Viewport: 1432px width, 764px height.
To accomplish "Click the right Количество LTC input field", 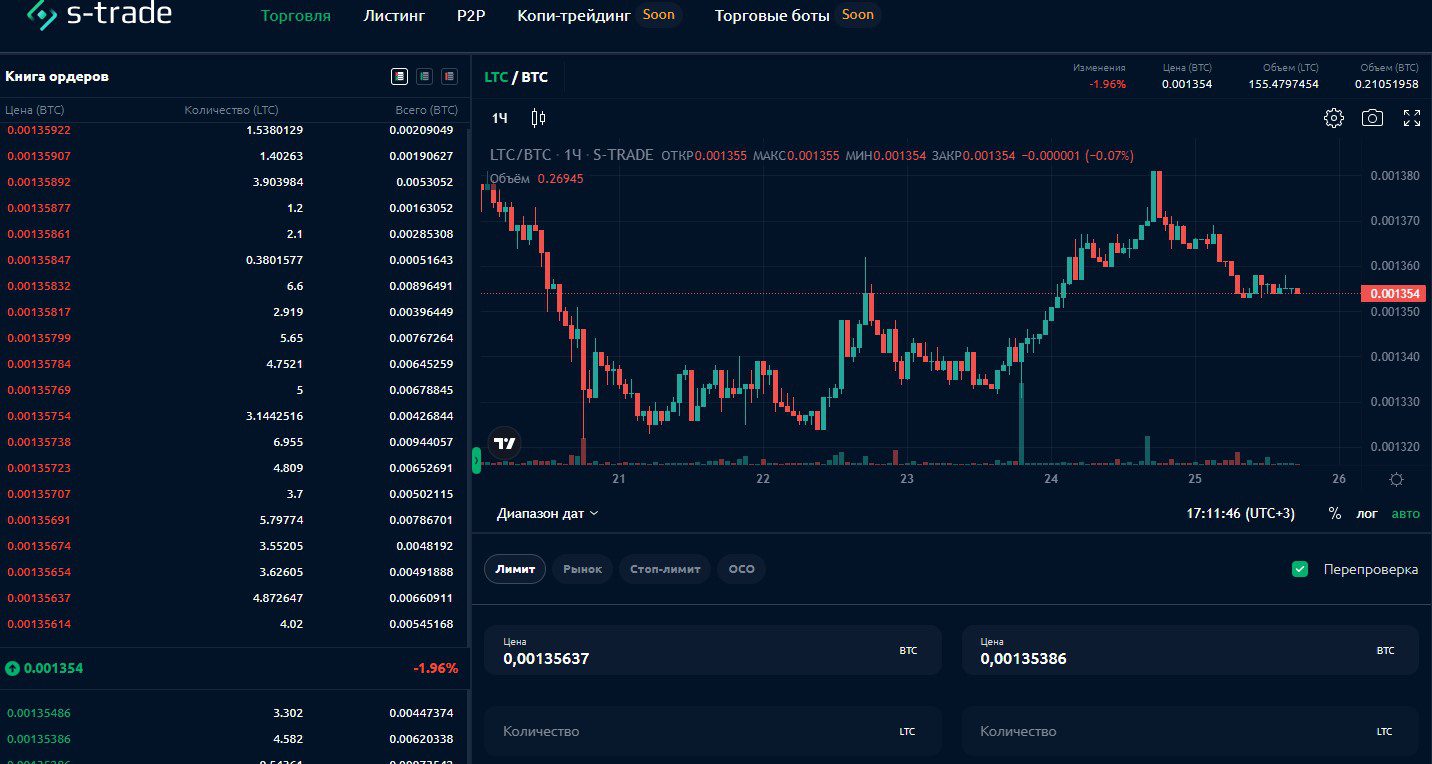I will (x=1190, y=731).
